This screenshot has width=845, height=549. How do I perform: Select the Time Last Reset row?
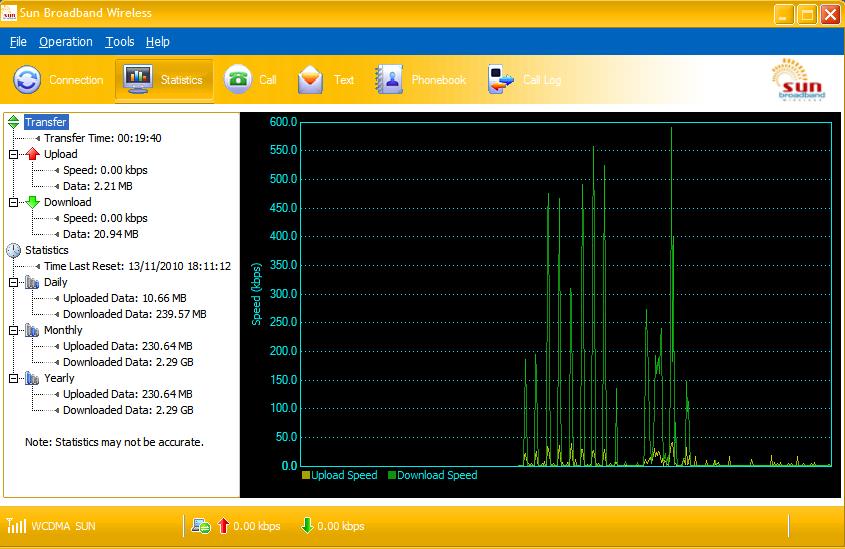[x=137, y=266]
